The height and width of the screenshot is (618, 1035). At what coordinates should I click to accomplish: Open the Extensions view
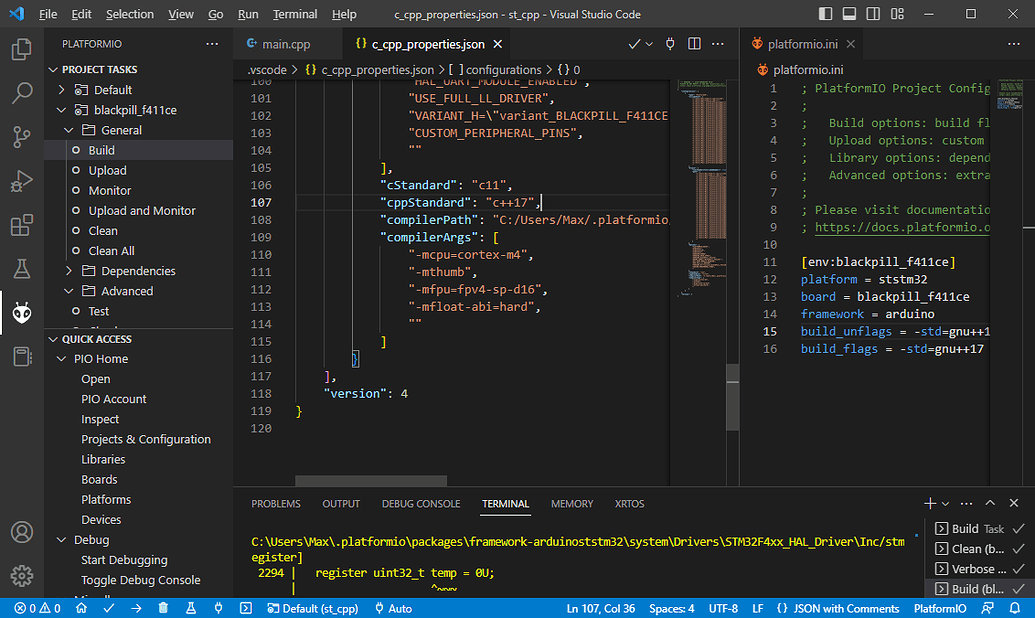(22, 225)
